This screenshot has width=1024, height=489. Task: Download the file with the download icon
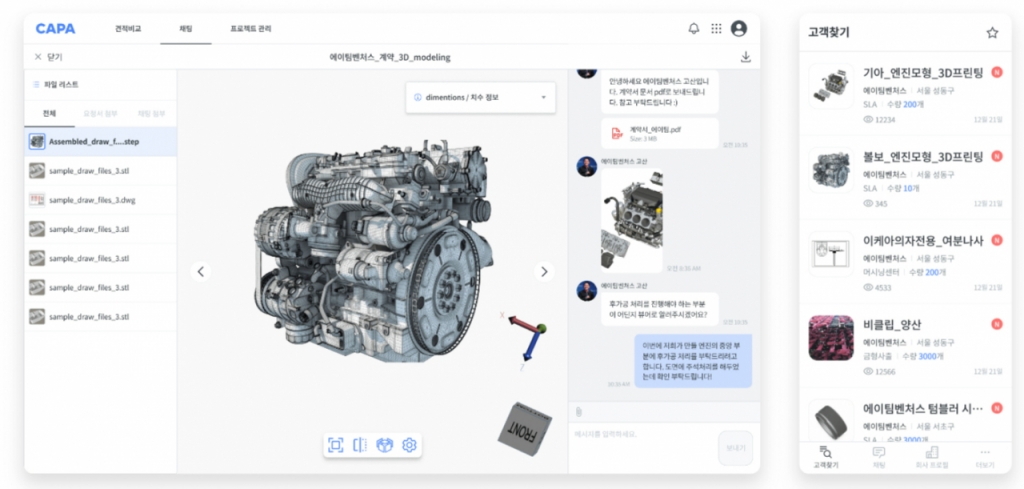pos(746,57)
